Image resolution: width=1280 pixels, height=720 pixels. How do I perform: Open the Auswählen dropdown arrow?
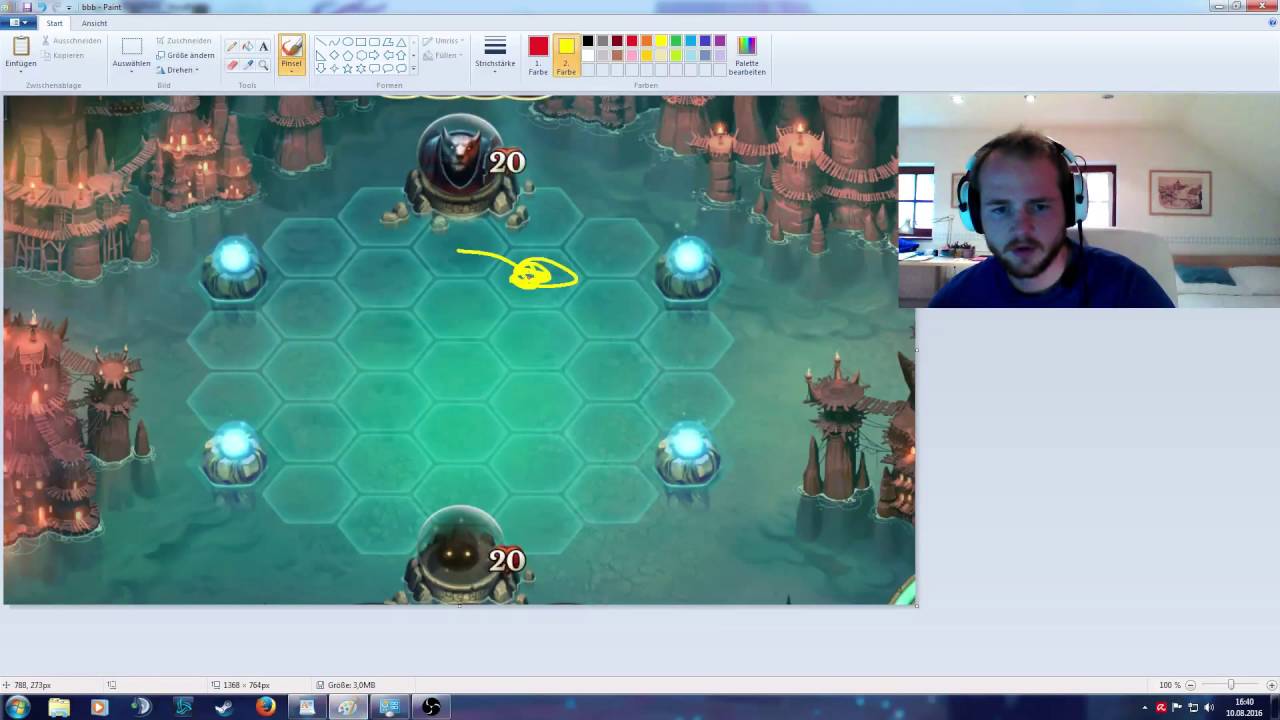point(132,72)
